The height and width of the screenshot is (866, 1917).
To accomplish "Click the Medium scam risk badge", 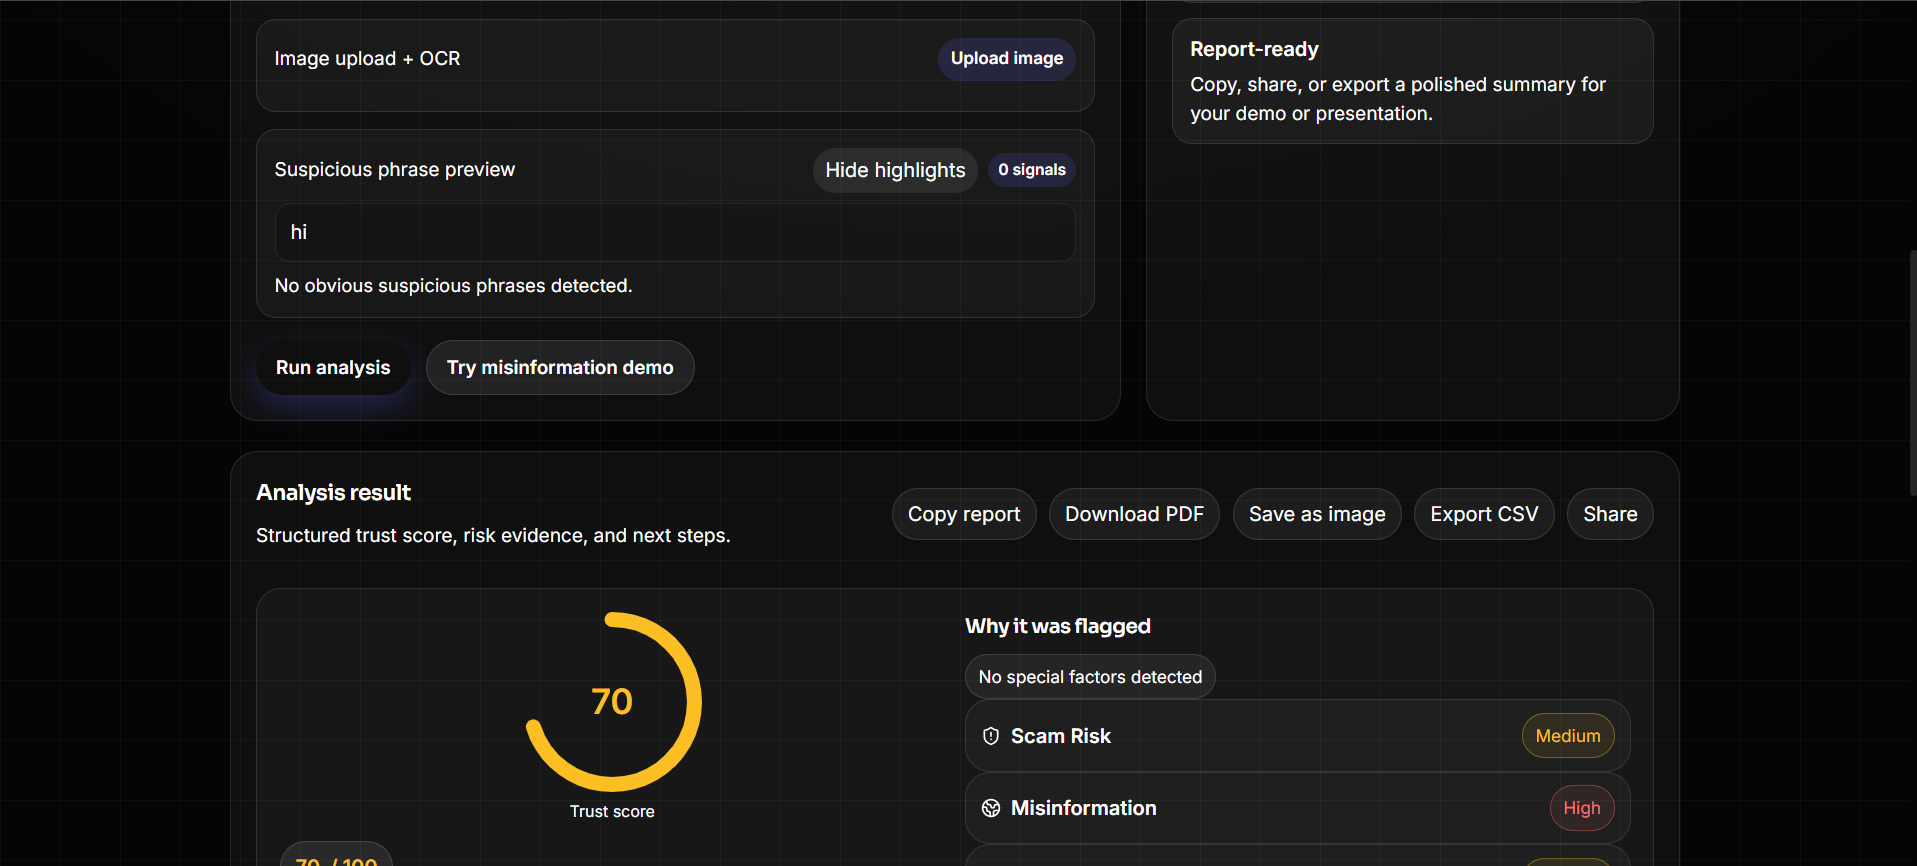I will pyautogui.click(x=1568, y=736).
